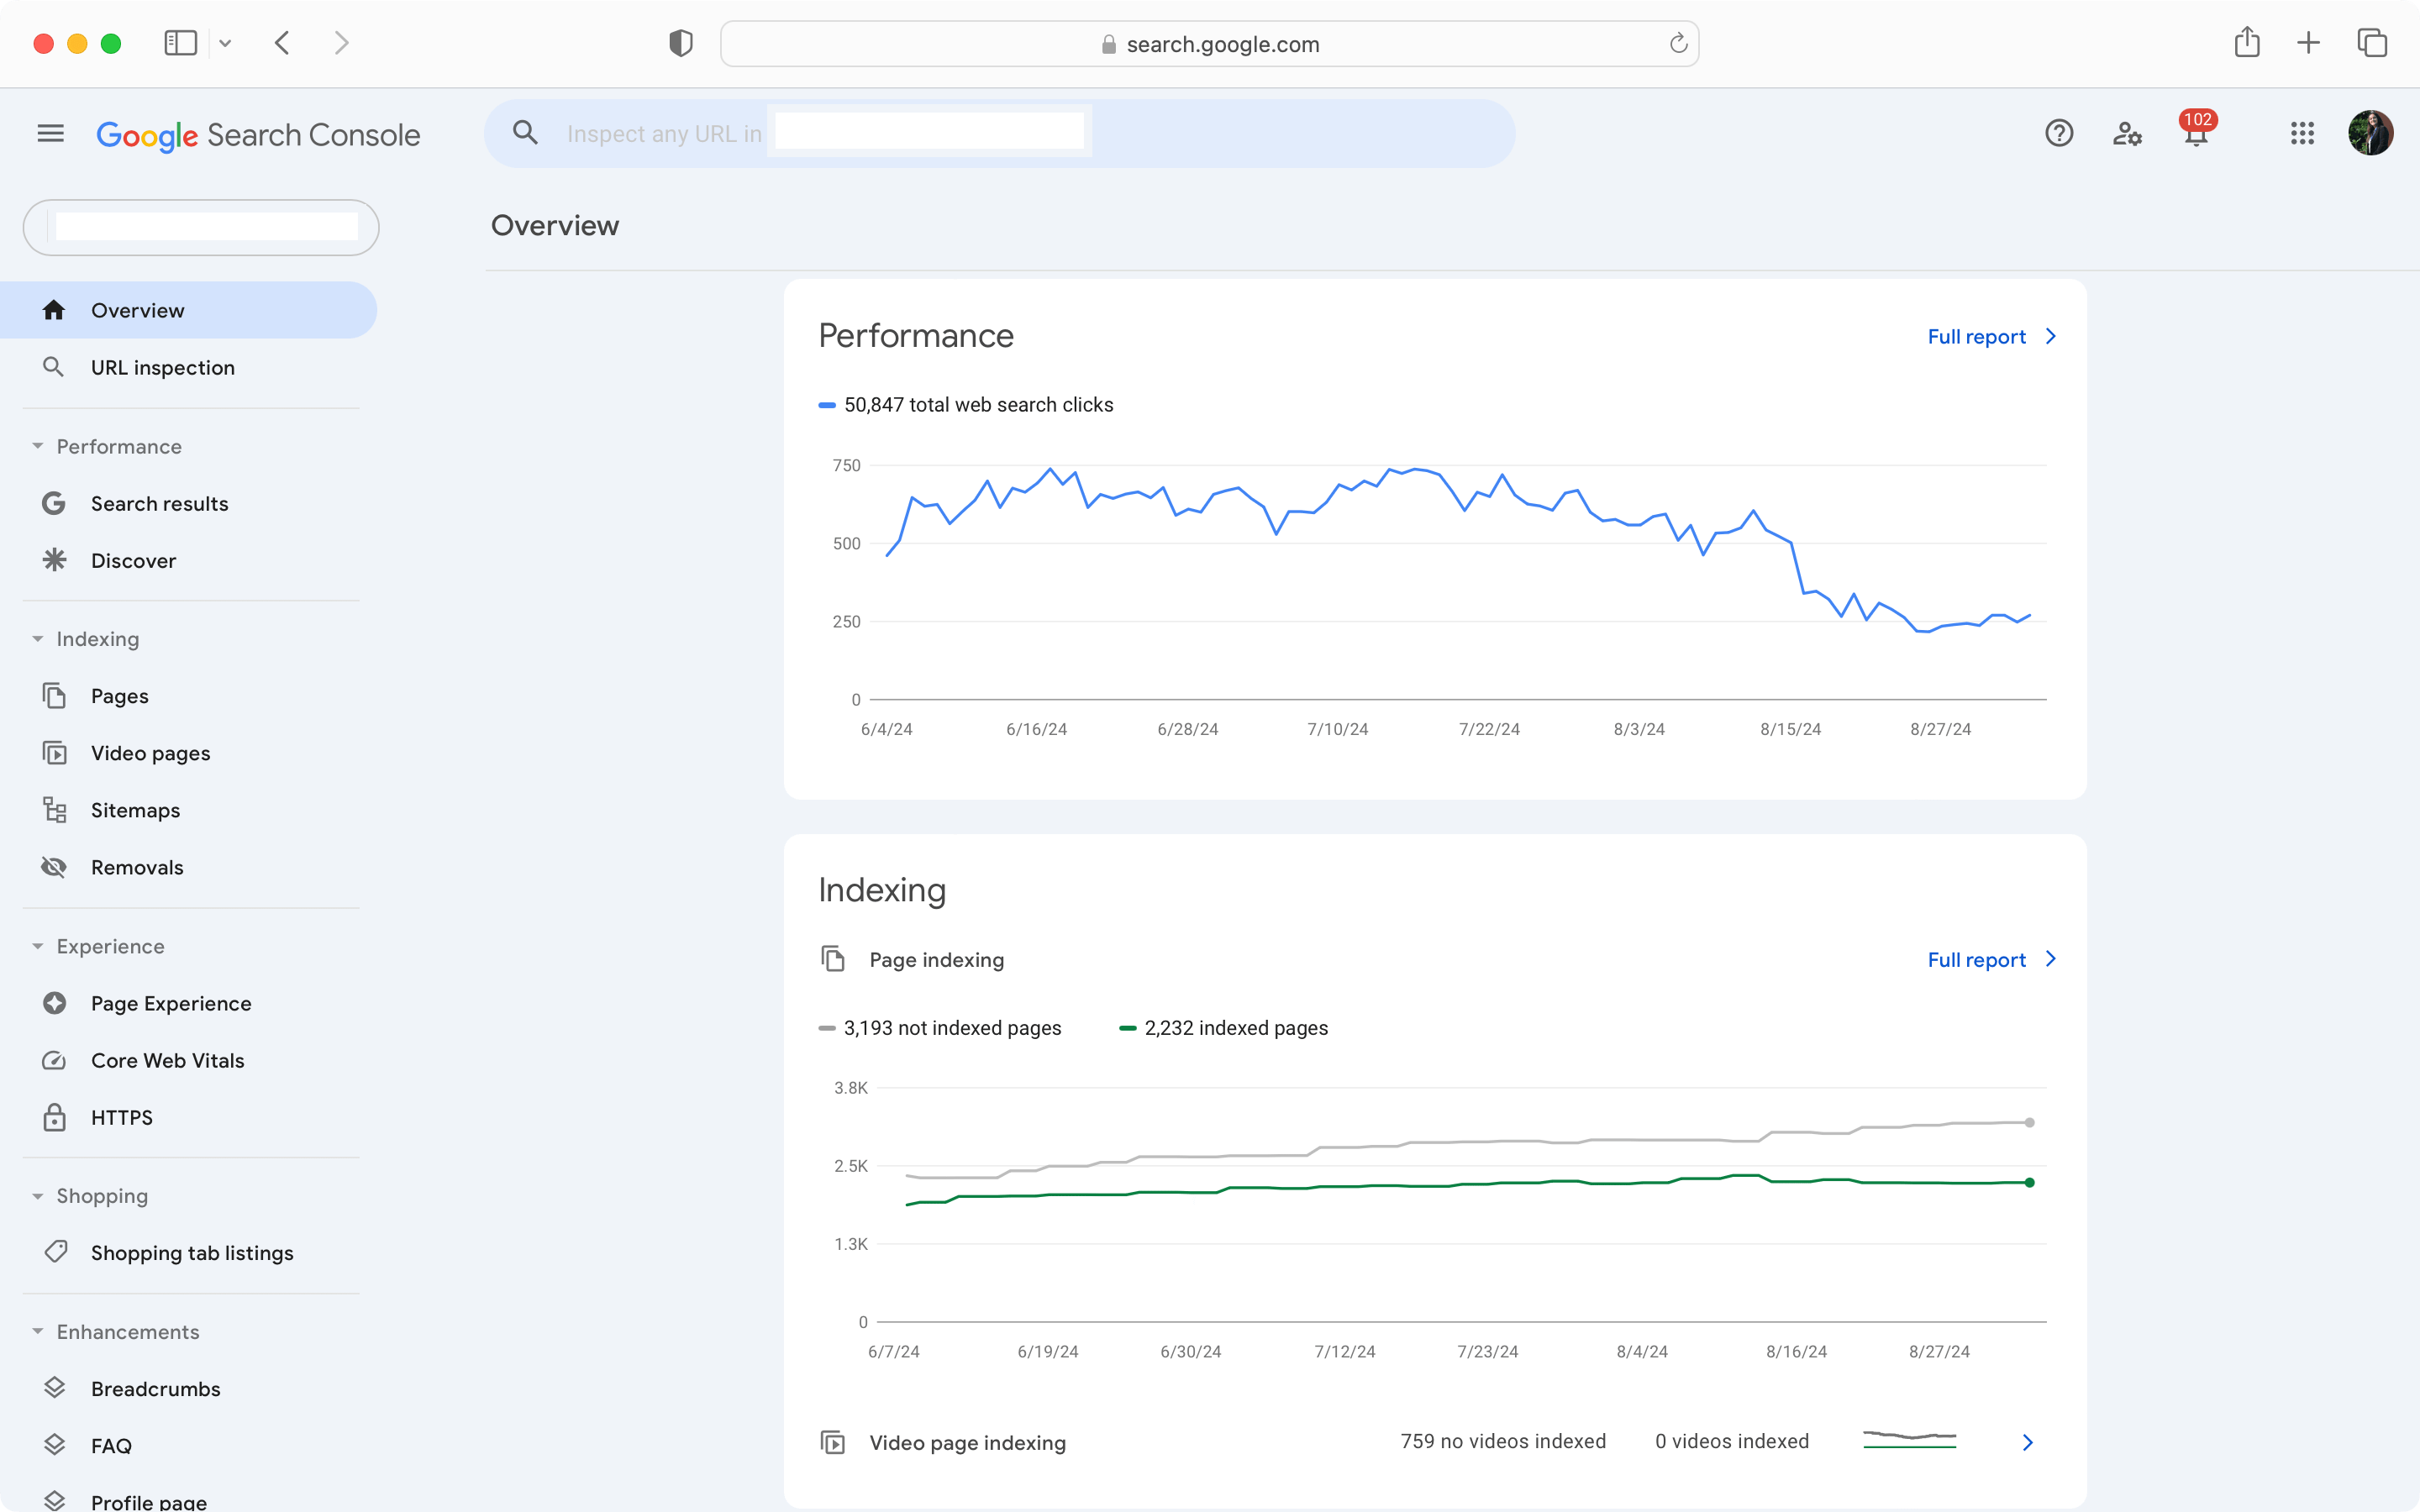Click the Discover icon in sidebar
The height and width of the screenshot is (1512, 2420).
(x=52, y=559)
